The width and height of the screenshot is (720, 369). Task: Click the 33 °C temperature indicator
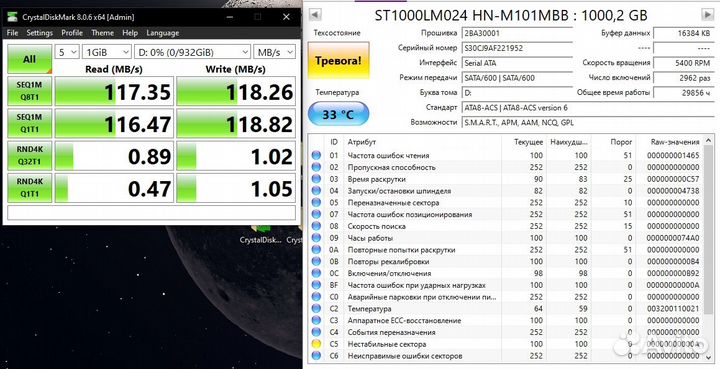point(338,114)
